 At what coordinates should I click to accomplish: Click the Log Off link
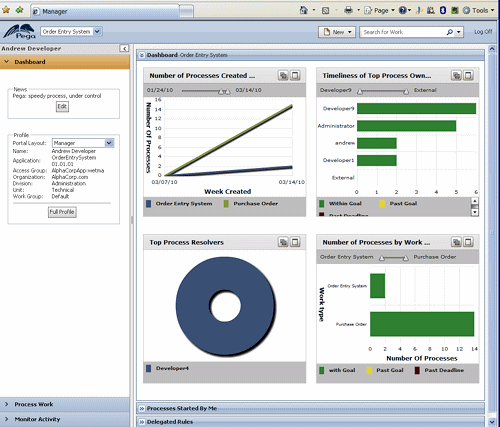coord(483,32)
